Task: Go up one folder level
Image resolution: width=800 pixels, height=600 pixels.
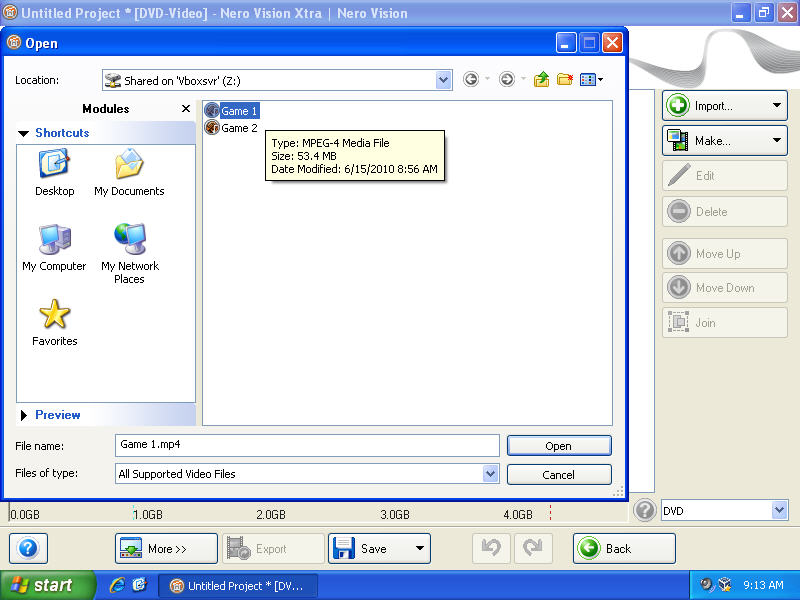Action: pyautogui.click(x=541, y=80)
